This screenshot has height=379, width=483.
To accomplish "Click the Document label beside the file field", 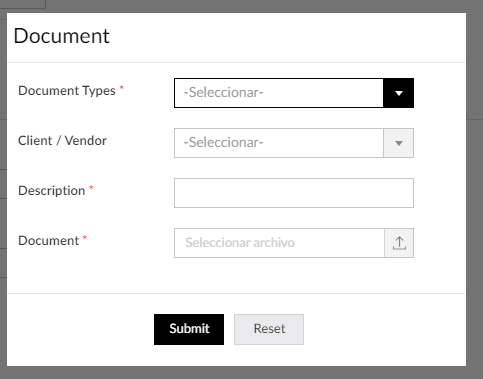I will (49, 241).
